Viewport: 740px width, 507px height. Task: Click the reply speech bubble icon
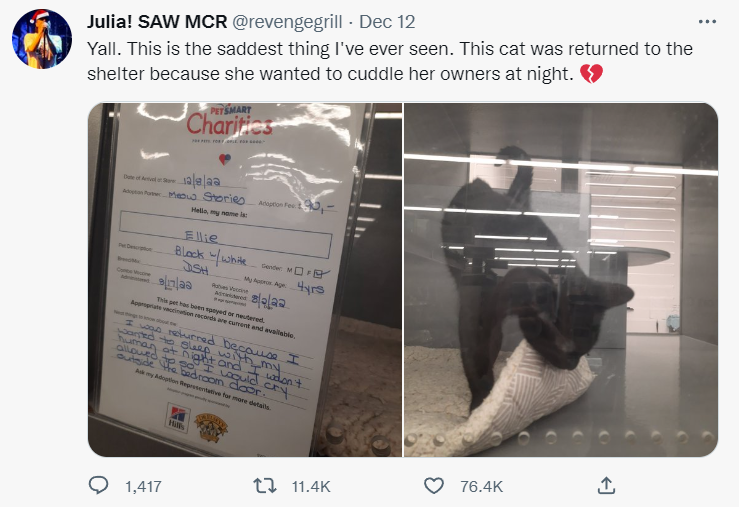click(98, 485)
